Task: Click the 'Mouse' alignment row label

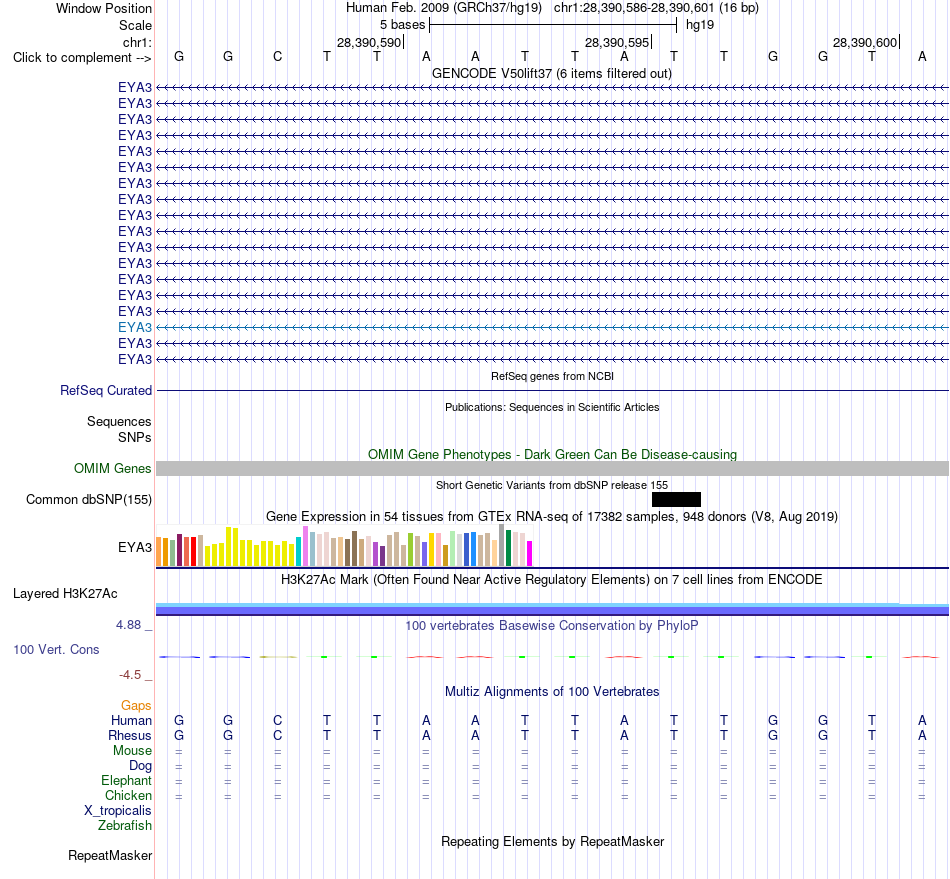Action: coord(132,751)
